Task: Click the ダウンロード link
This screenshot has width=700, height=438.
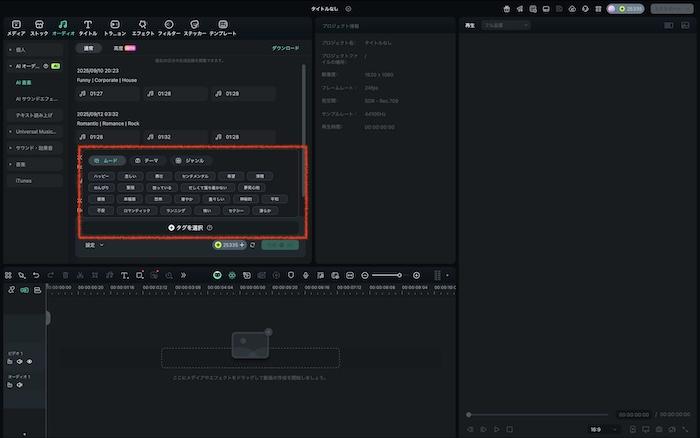Action: [285, 48]
